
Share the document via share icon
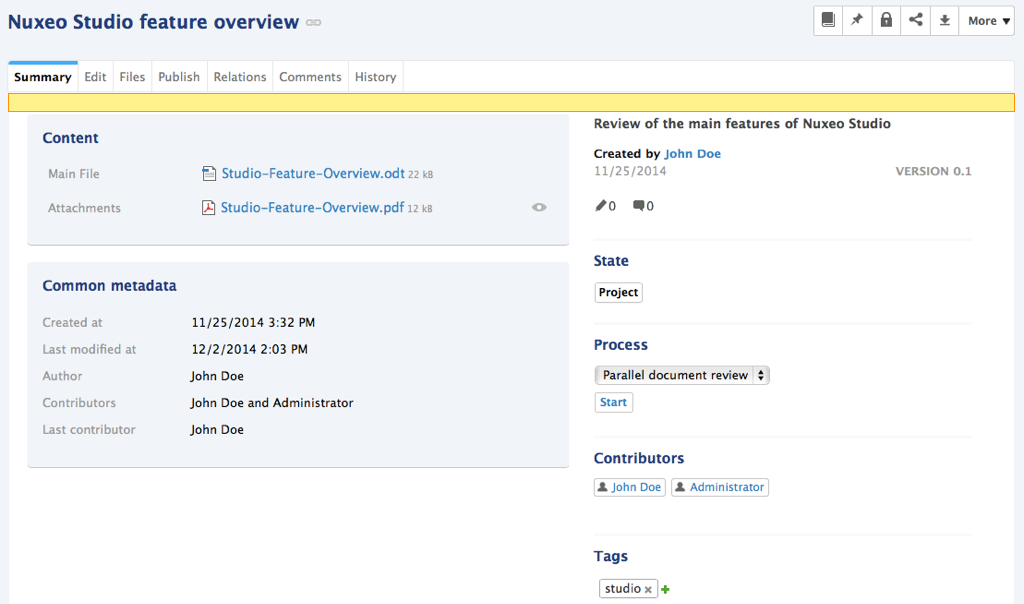(x=916, y=20)
